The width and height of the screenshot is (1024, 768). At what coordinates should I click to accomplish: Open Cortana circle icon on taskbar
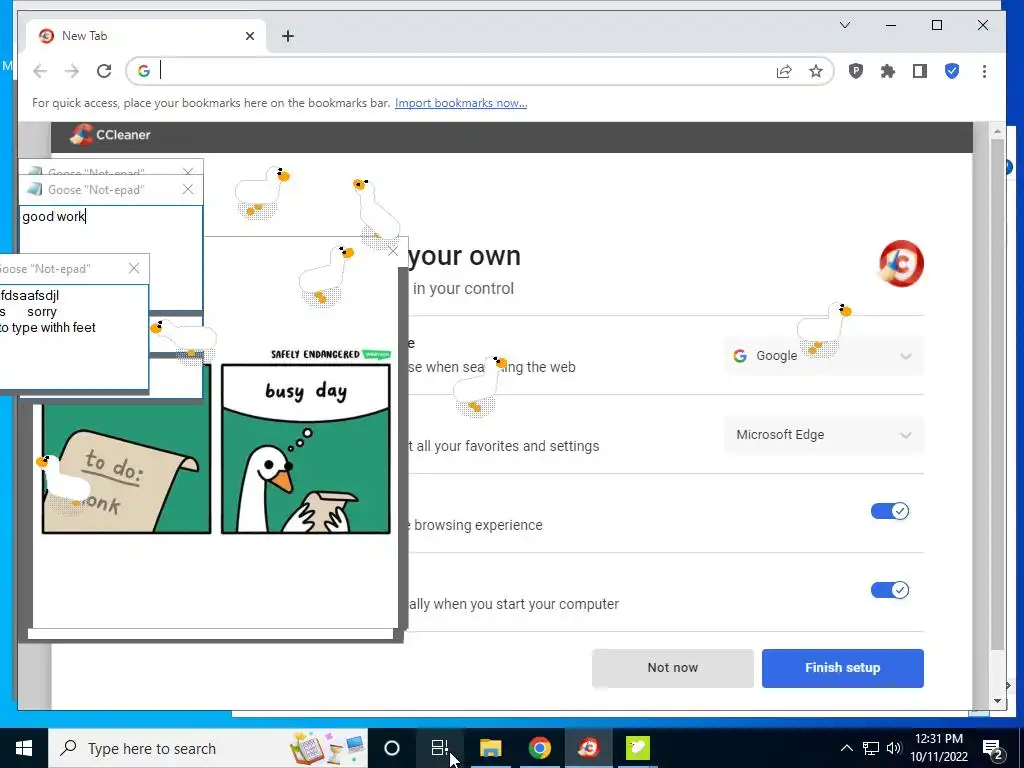392,748
